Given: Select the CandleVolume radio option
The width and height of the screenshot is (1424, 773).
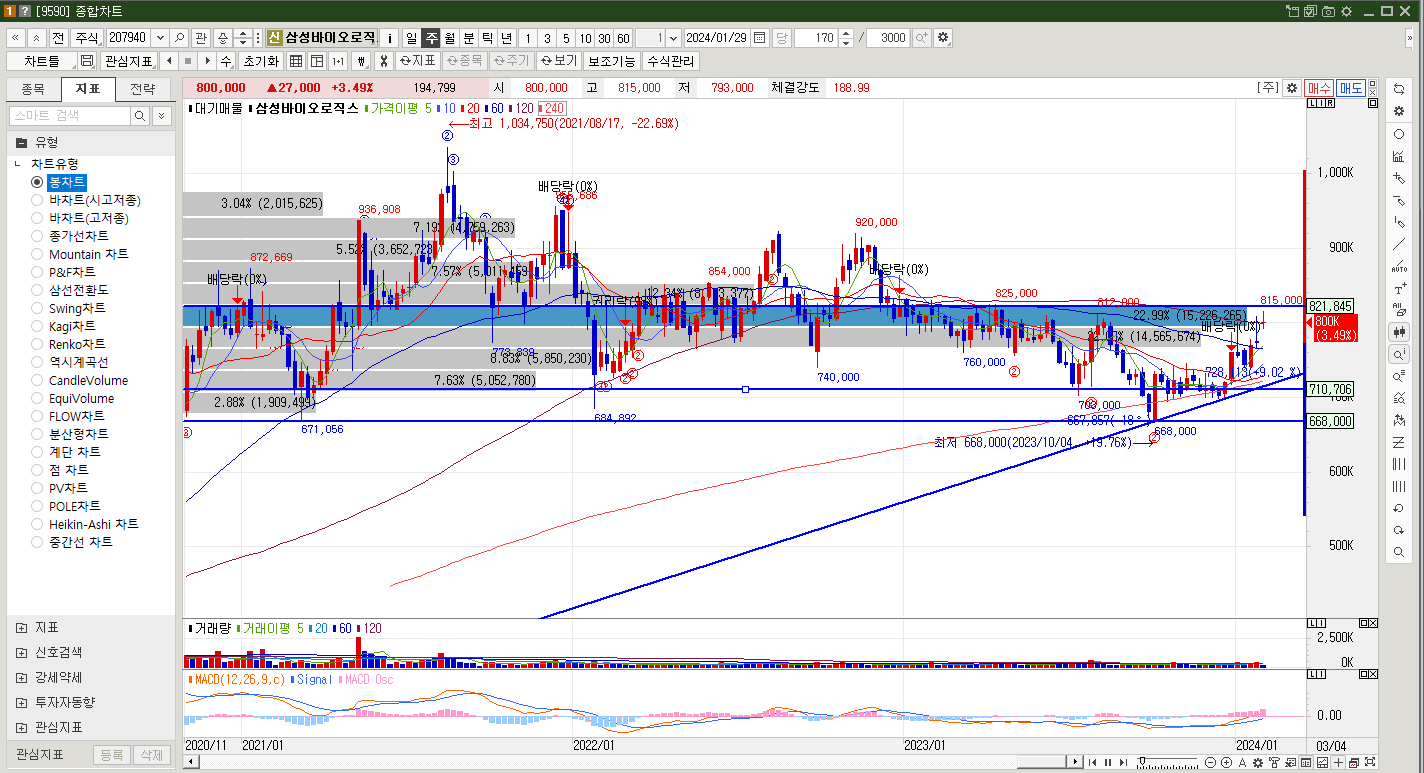Looking at the screenshot, I should (x=38, y=380).
